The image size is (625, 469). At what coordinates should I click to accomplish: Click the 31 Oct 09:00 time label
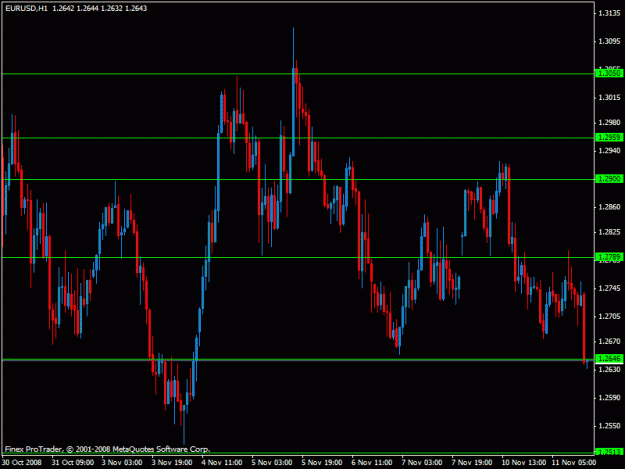point(73,463)
